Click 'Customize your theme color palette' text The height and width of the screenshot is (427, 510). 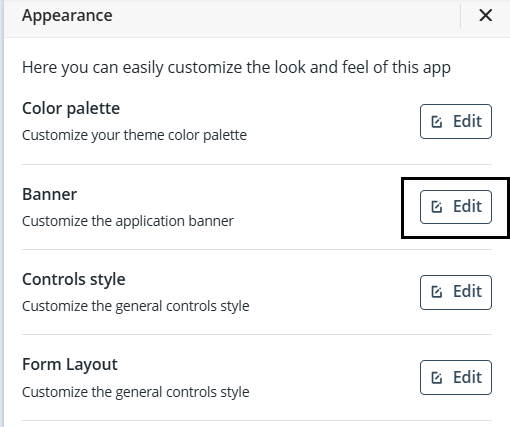click(x=134, y=135)
